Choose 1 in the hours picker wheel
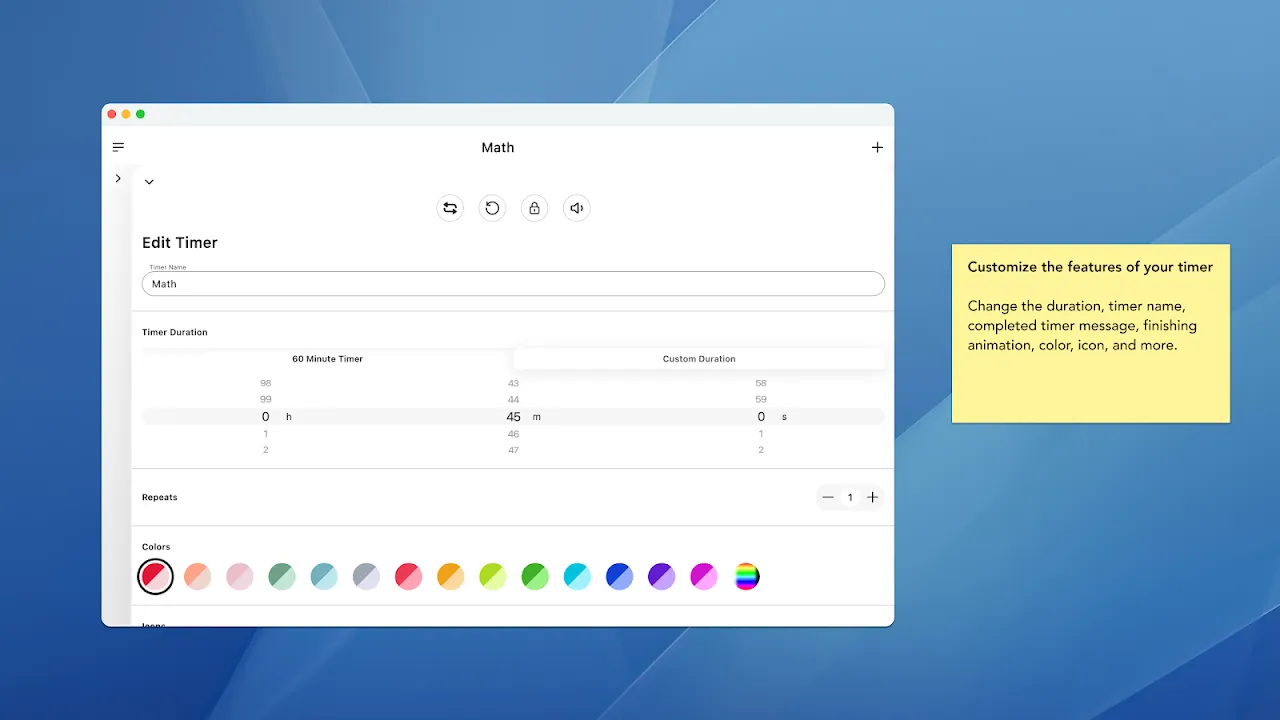 pyautogui.click(x=265, y=433)
